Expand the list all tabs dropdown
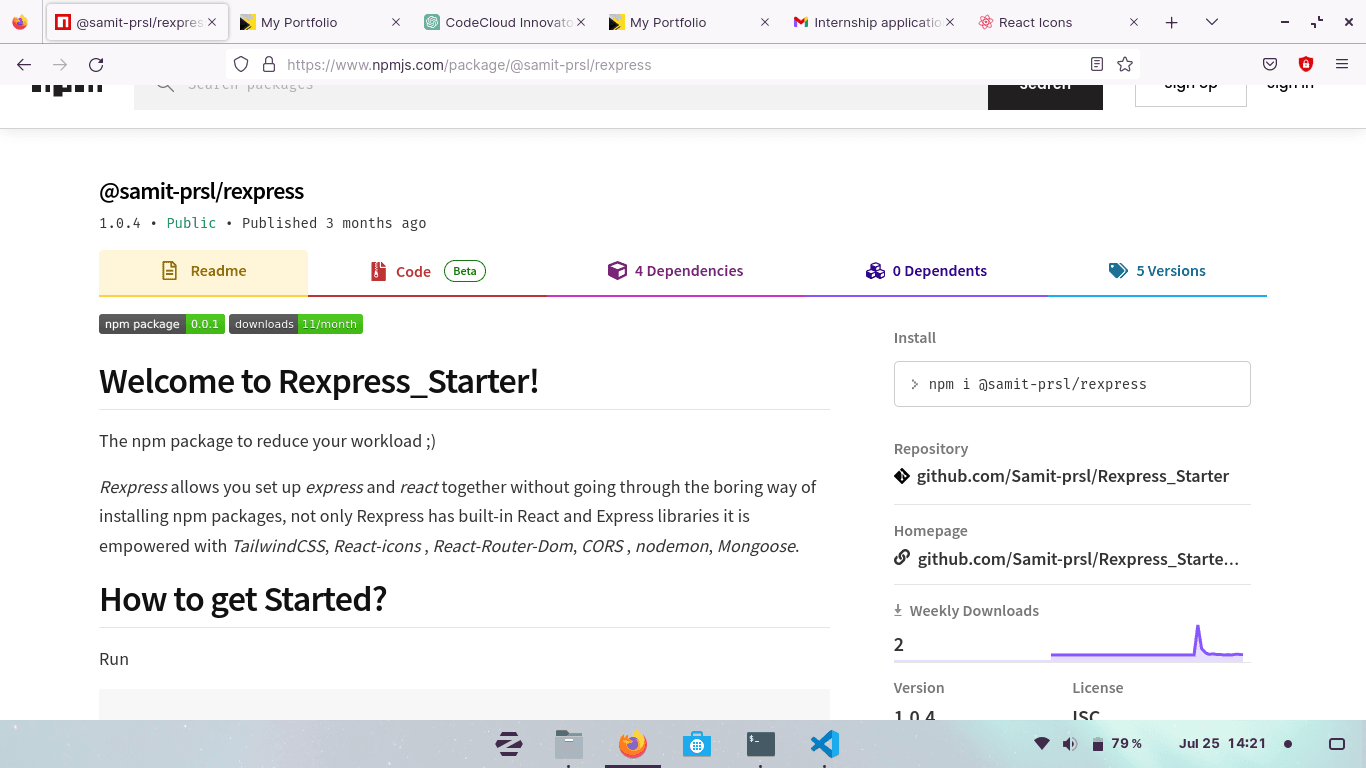The width and height of the screenshot is (1366, 768). tap(1212, 22)
